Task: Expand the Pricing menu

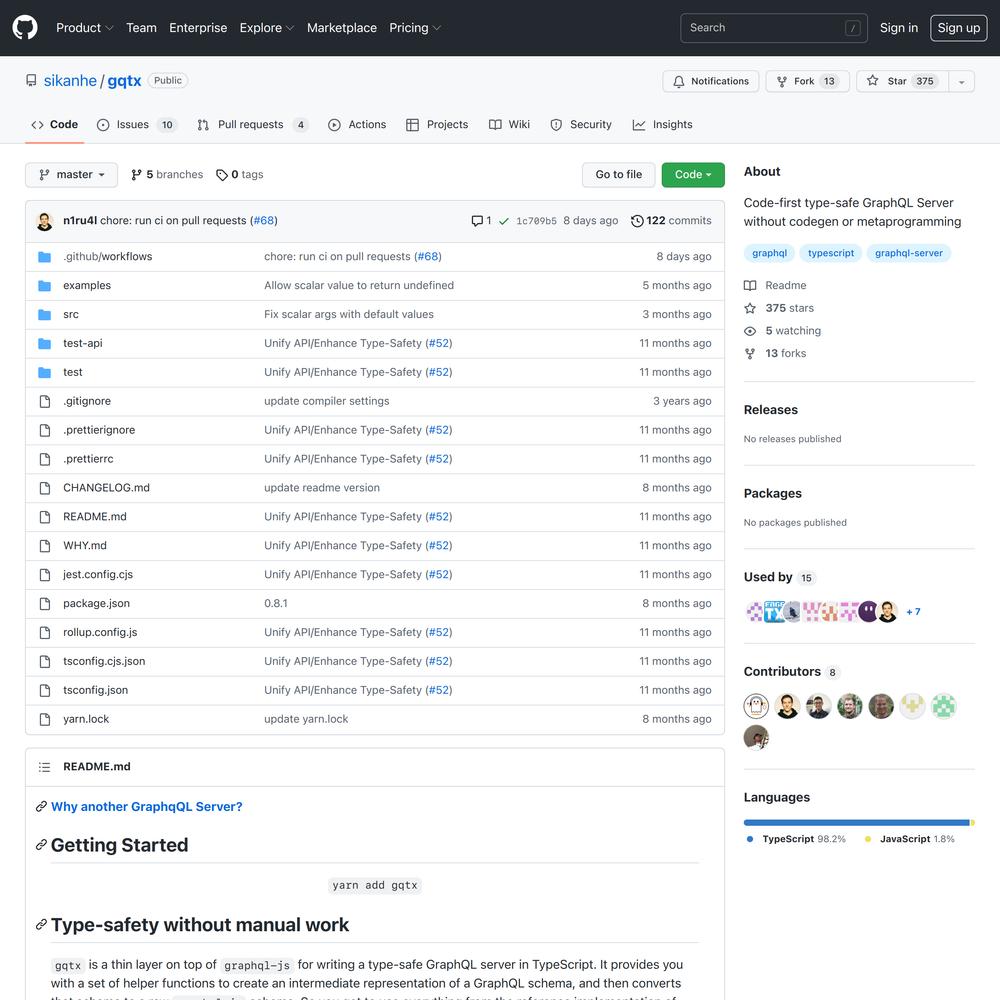Action: 415,28
